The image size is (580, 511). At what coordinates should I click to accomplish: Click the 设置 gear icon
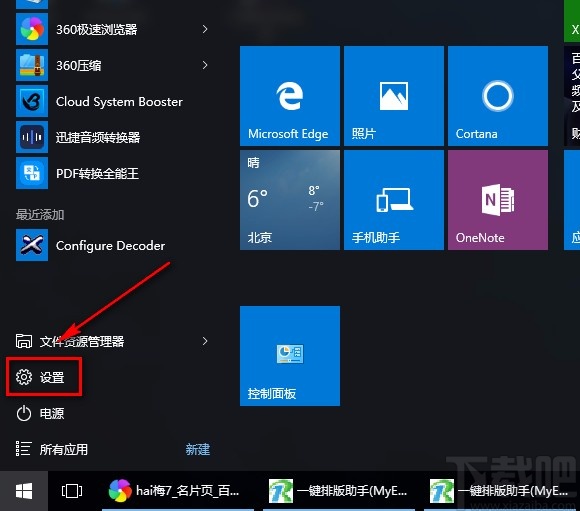click(24, 377)
